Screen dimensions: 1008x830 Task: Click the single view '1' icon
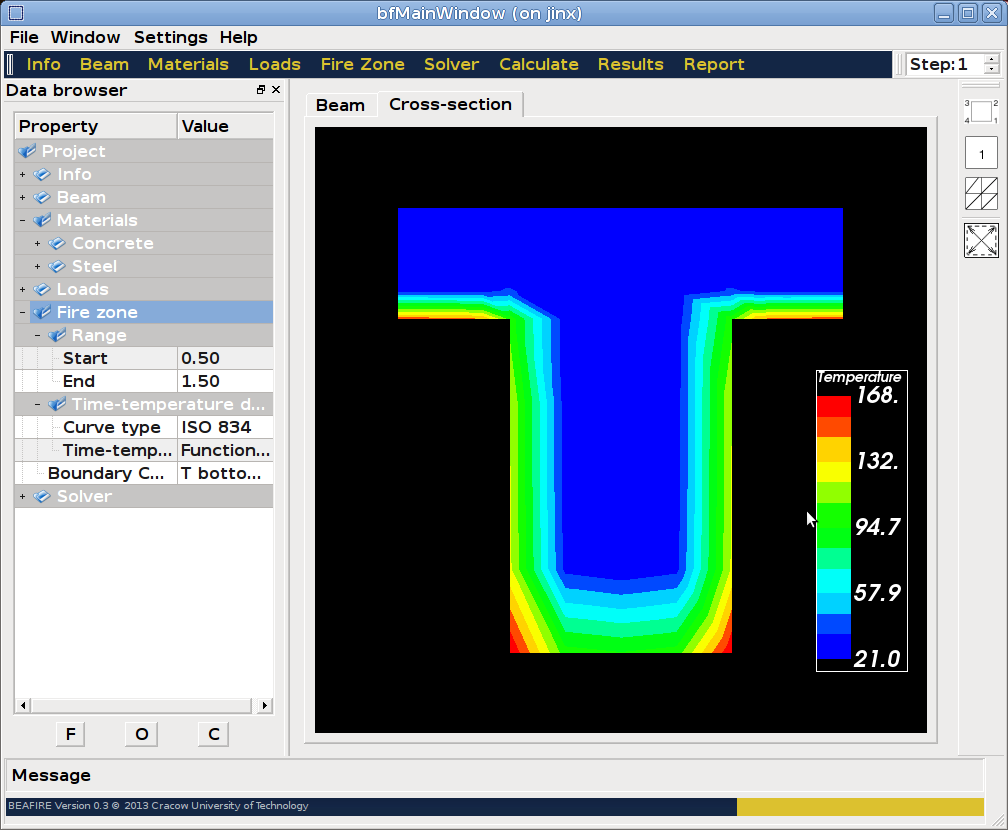(x=981, y=153)
